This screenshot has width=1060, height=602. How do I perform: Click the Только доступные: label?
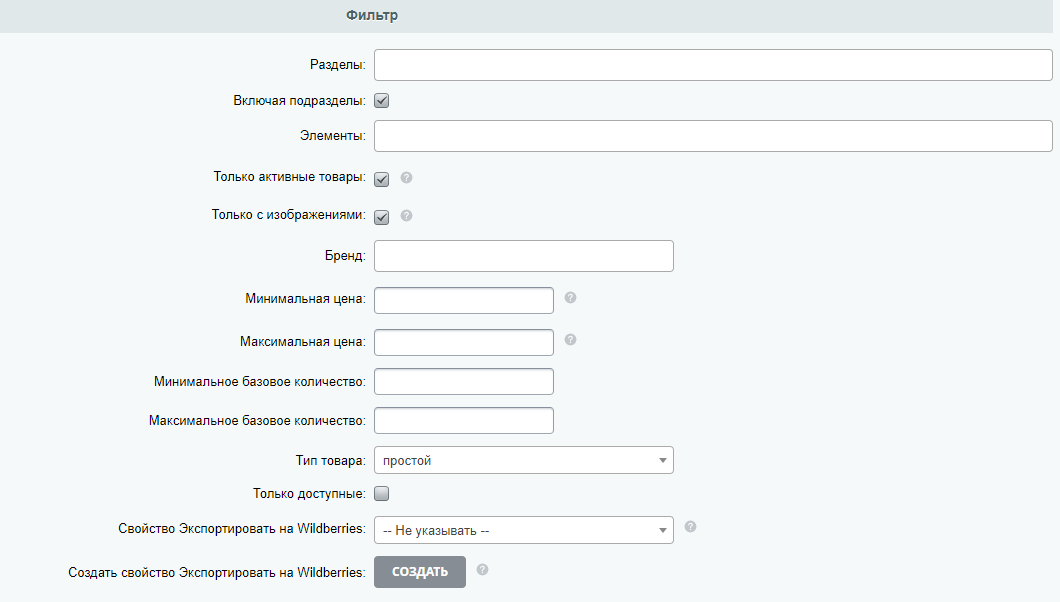310,494
